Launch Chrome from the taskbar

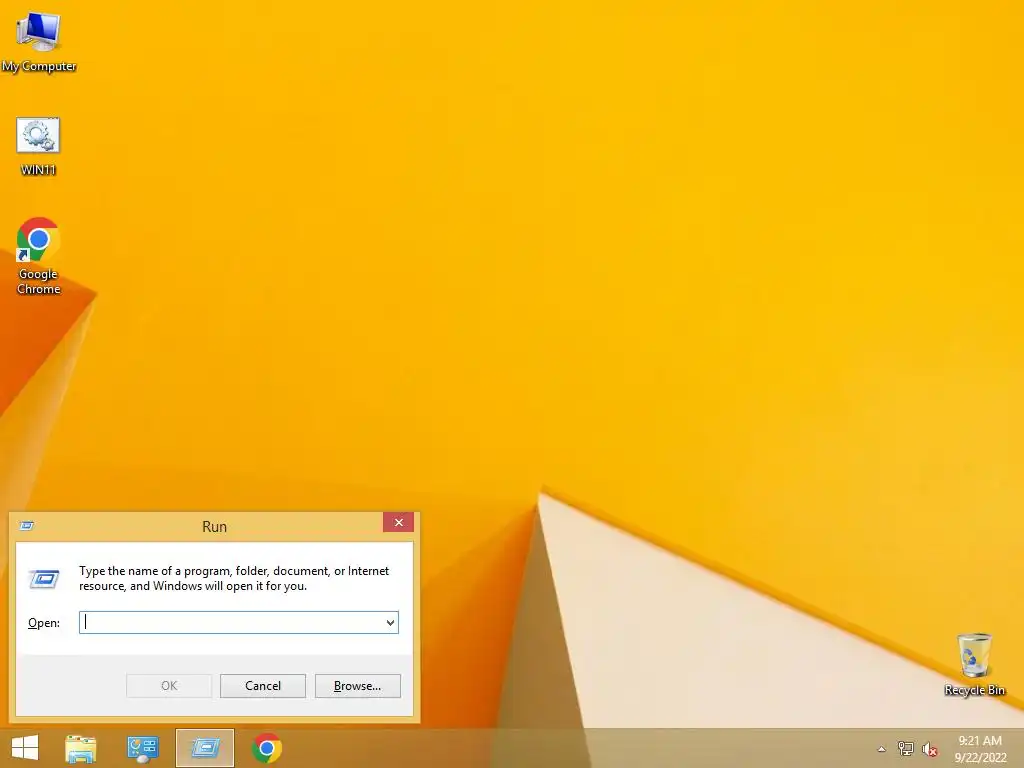point(266,748)
